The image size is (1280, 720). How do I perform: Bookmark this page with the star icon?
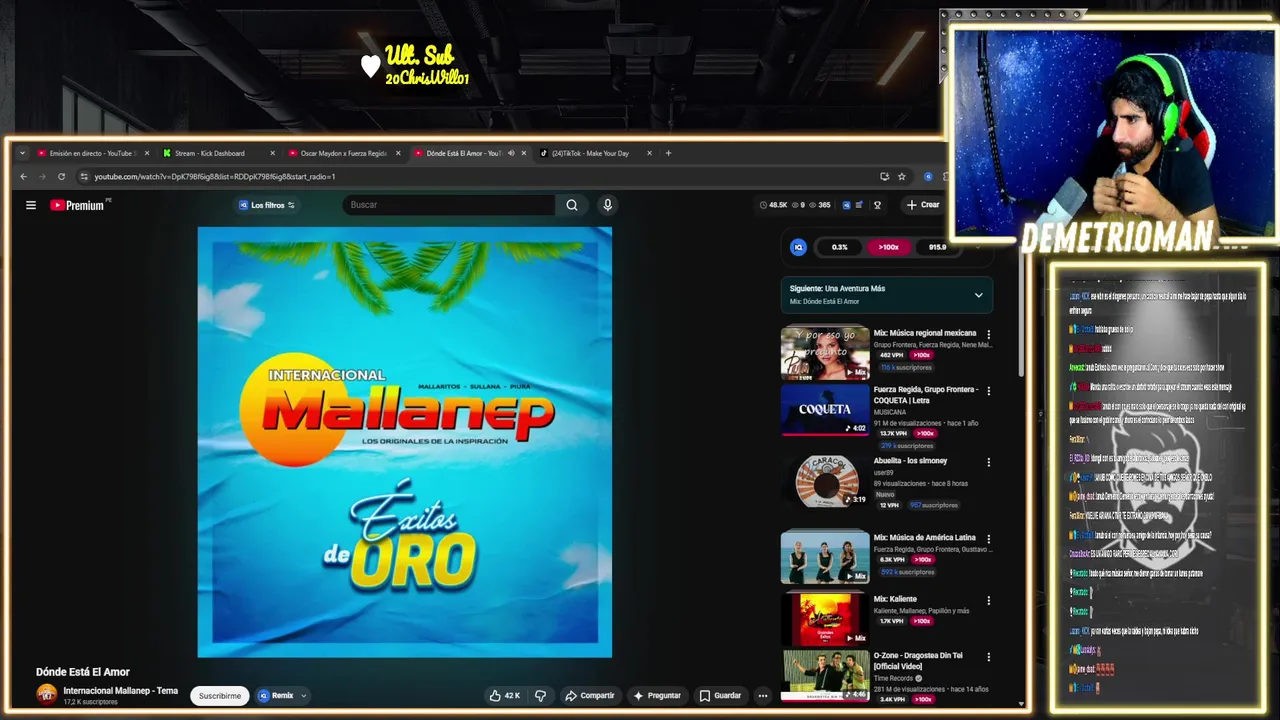click(x=901, y=177)
